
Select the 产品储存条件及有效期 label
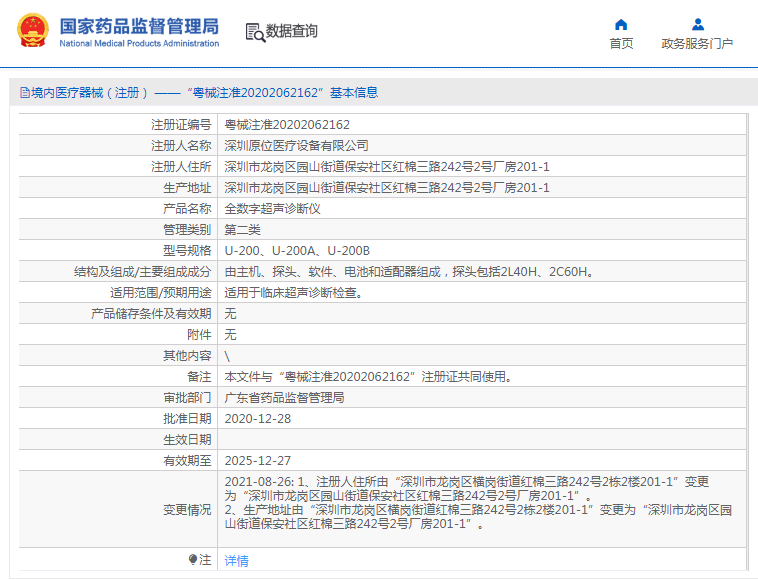151,314
